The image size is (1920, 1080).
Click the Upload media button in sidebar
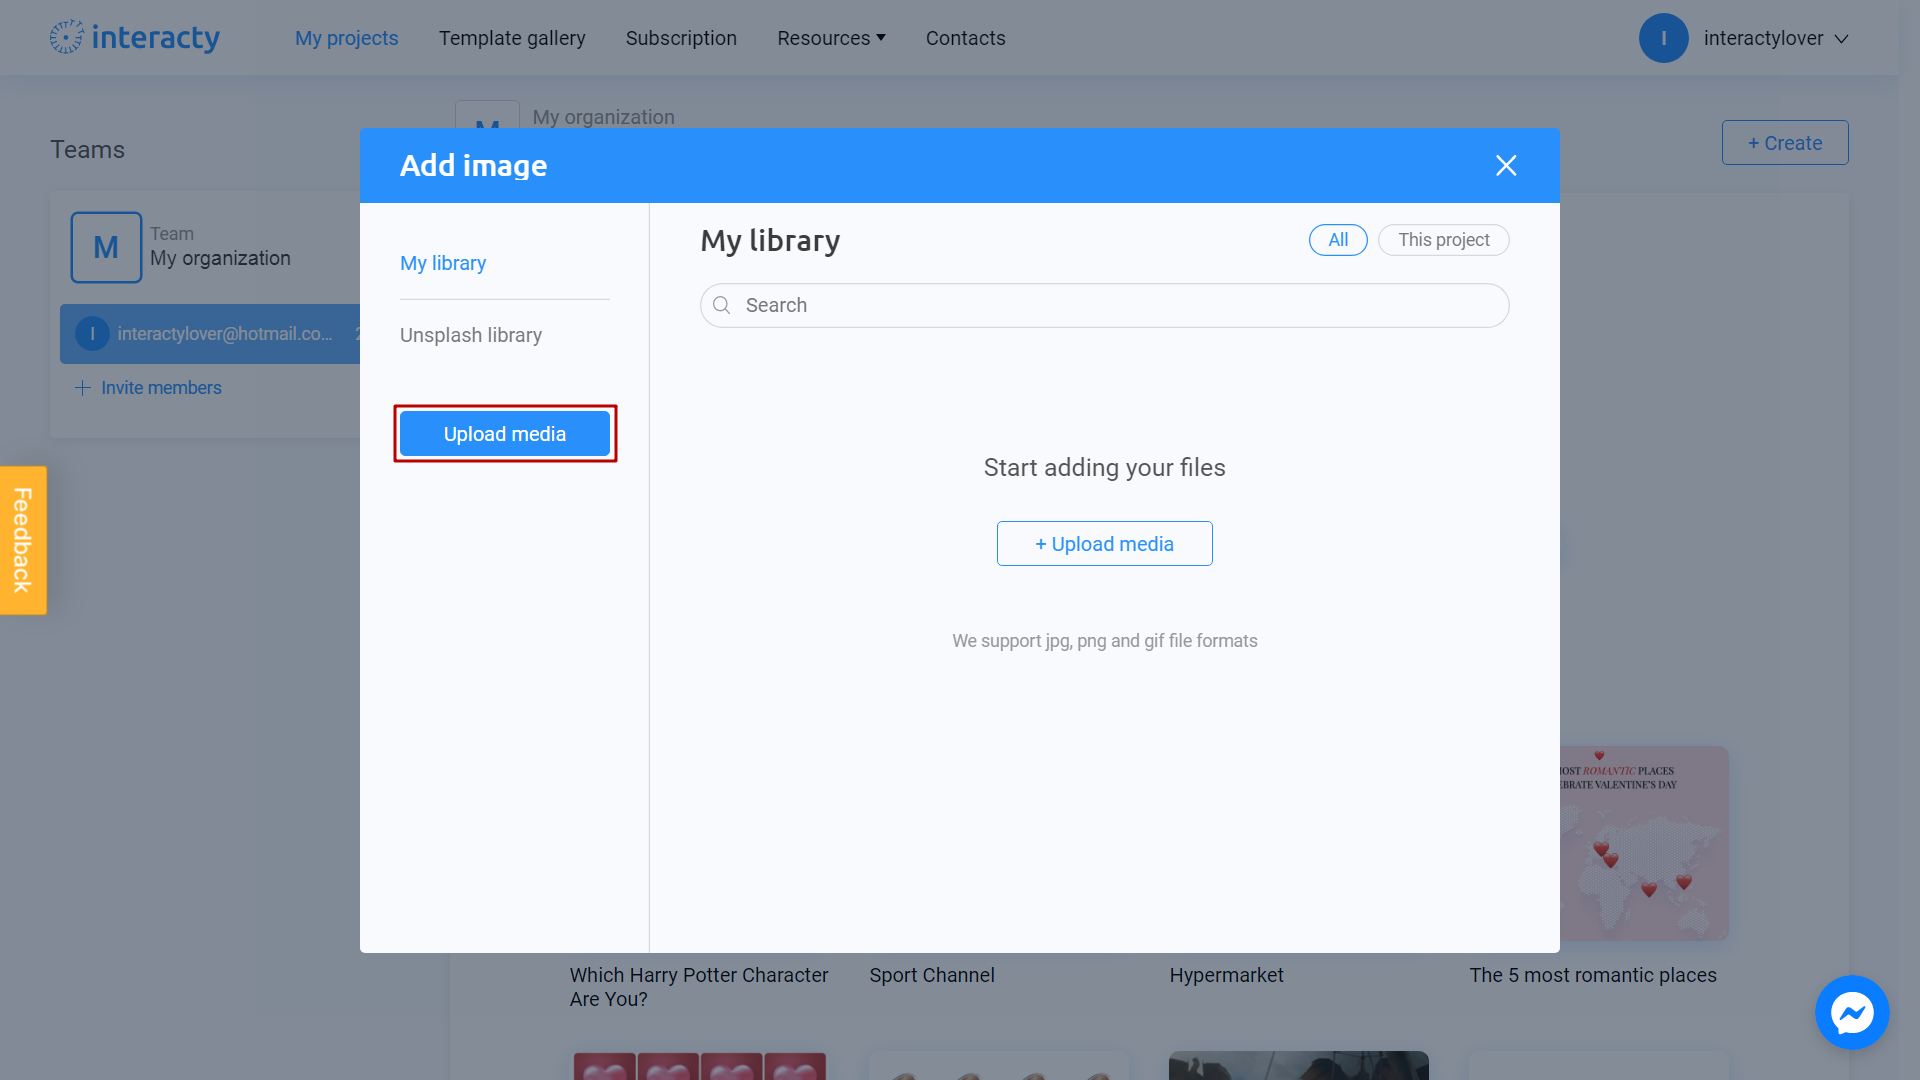pos(504,433)
